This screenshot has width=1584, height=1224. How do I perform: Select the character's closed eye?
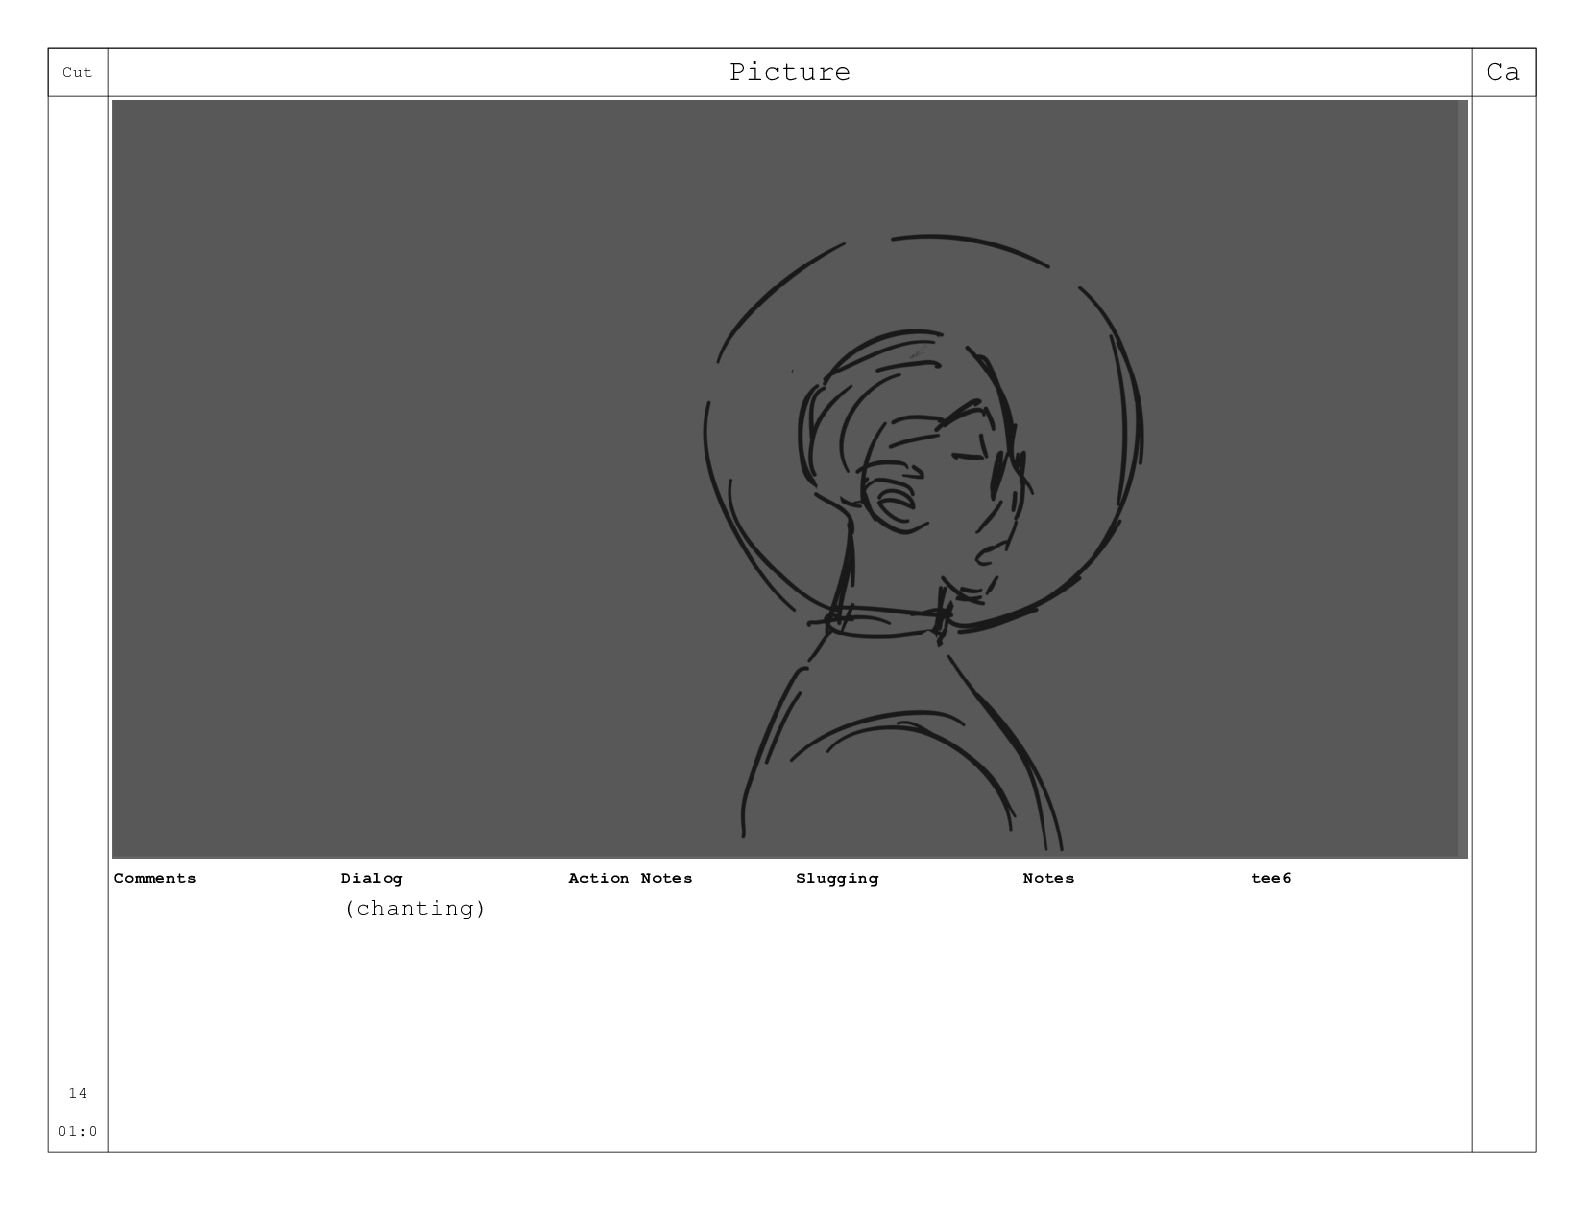pos(967,456)
